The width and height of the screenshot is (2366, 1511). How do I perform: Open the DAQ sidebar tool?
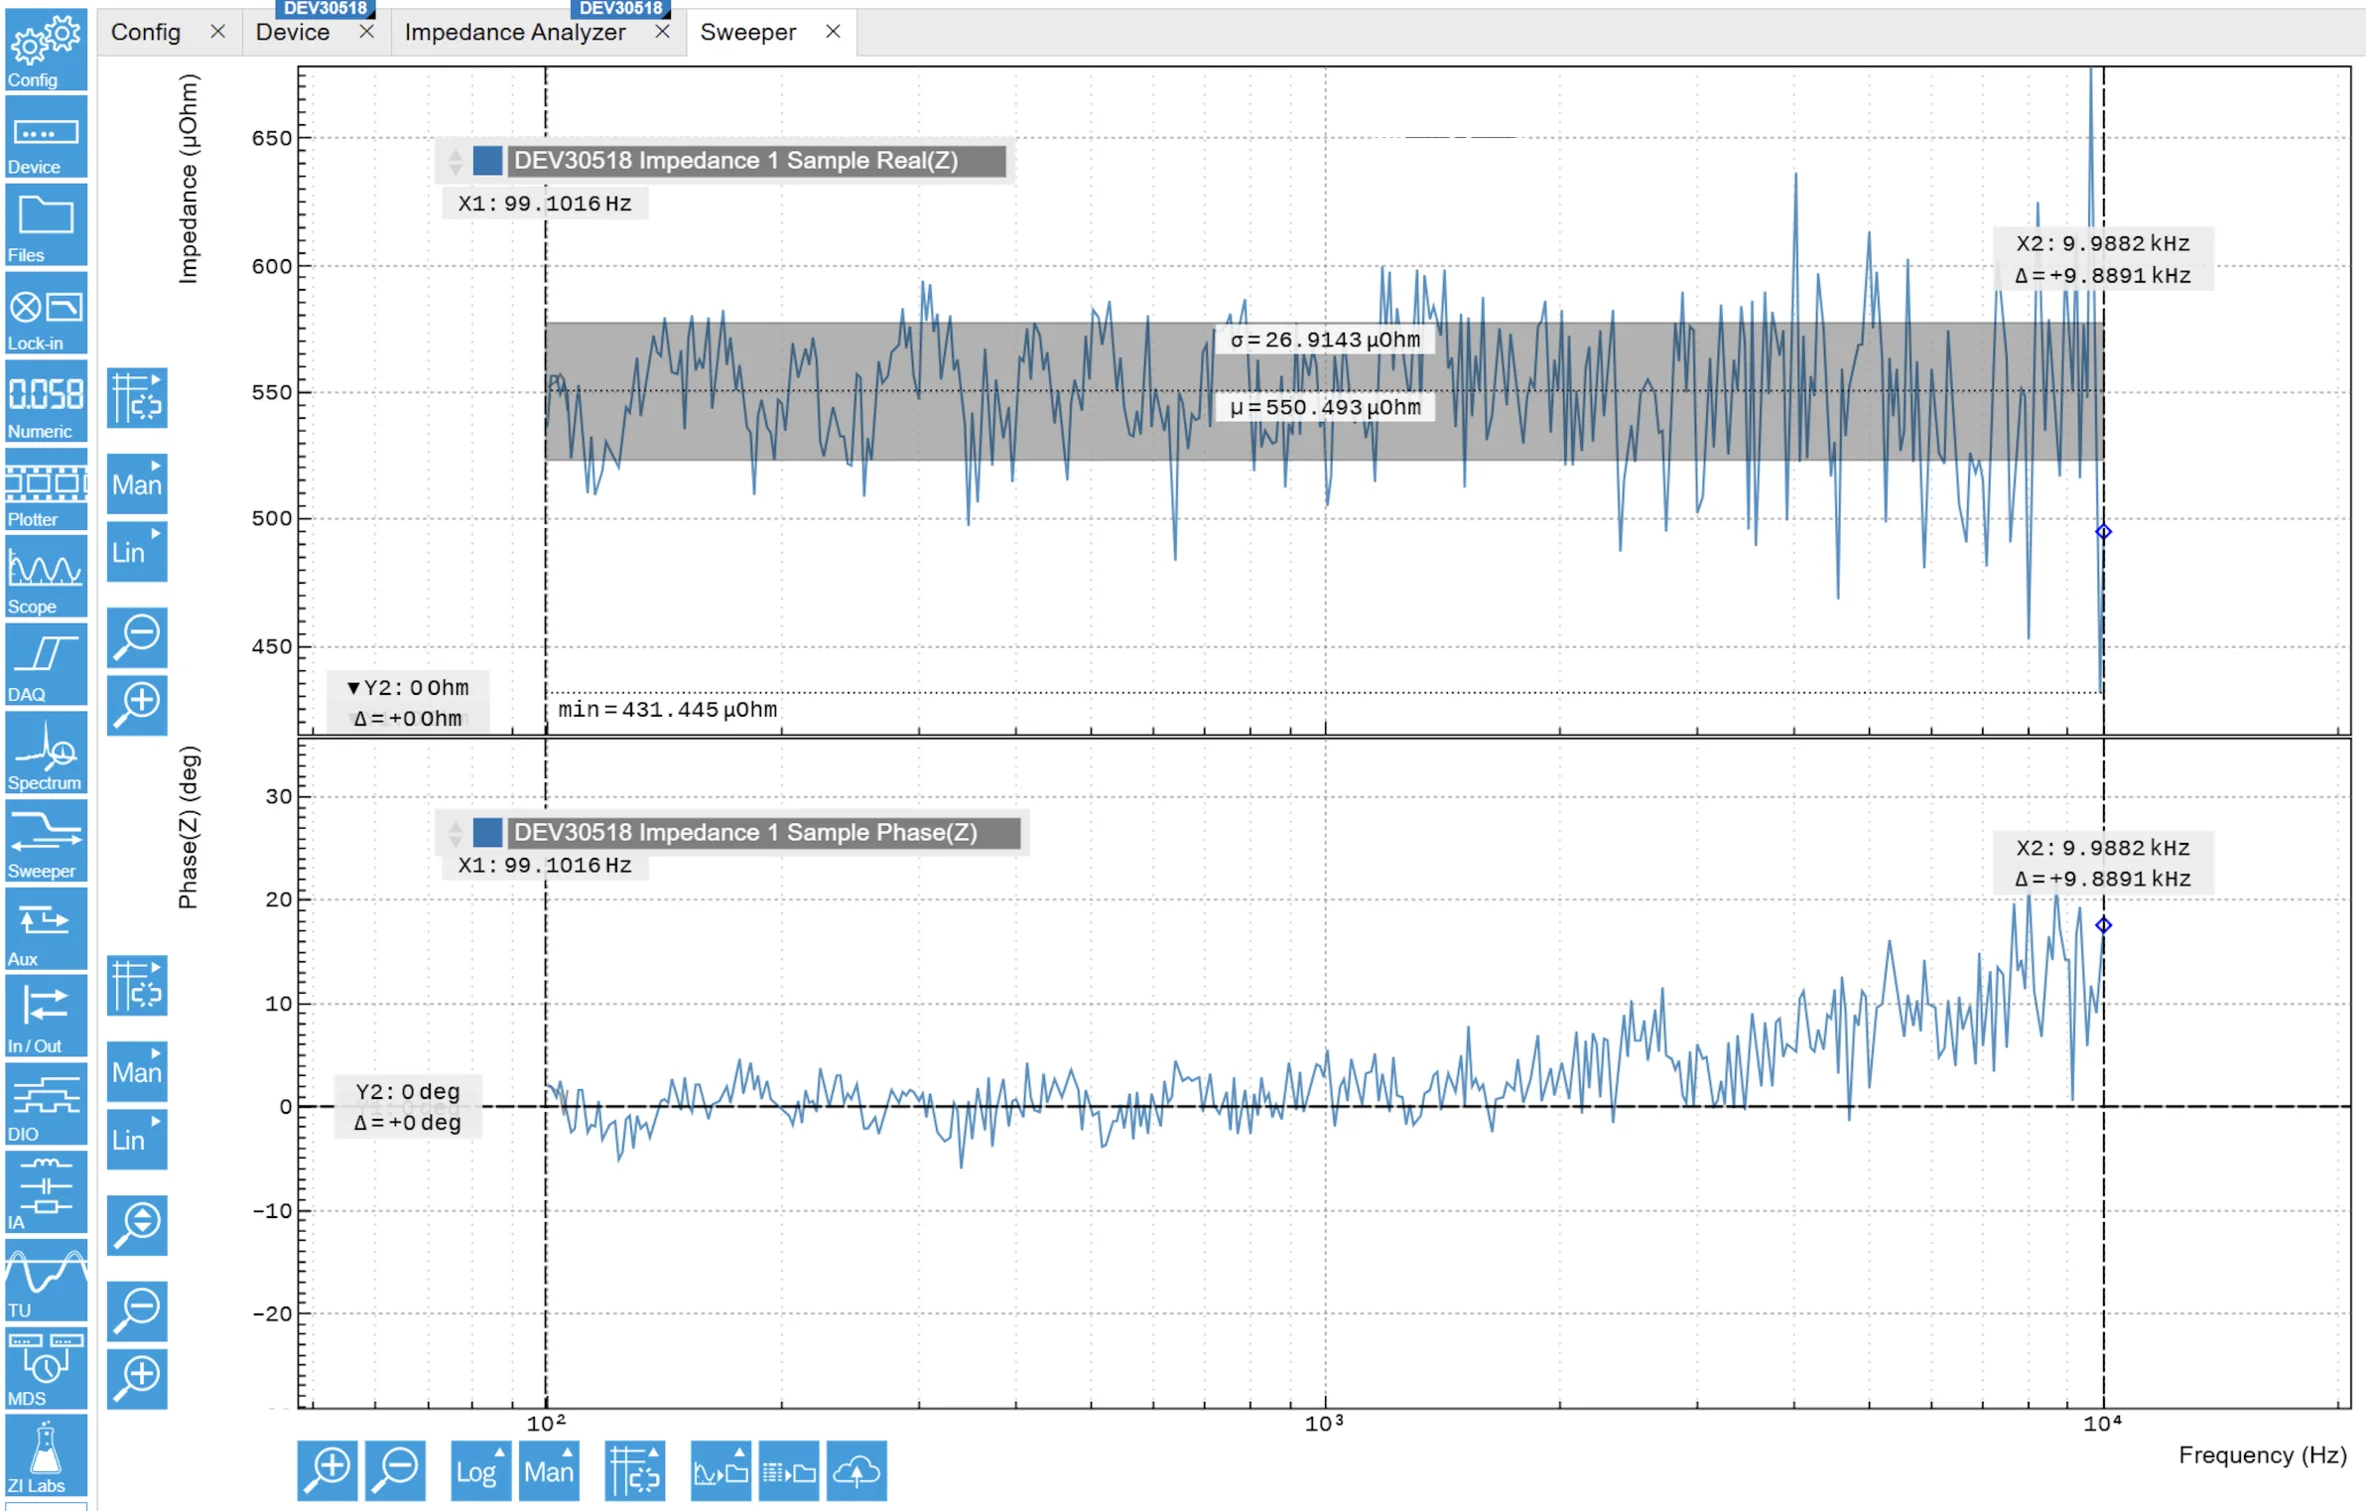(45, 665)
